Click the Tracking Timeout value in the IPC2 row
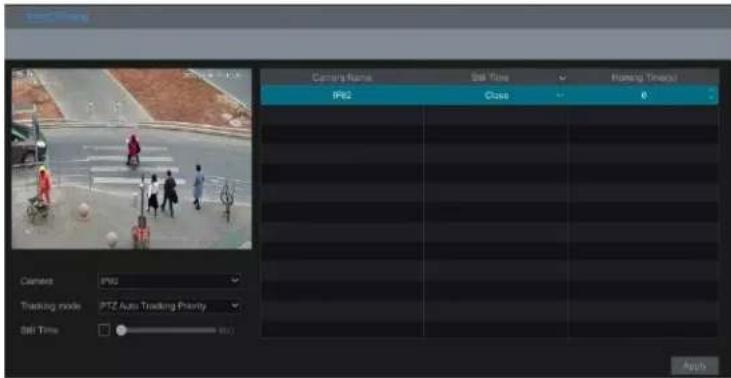Image resolution: width=731 pixels, height=378 pixels. click(x=643, y=96)
